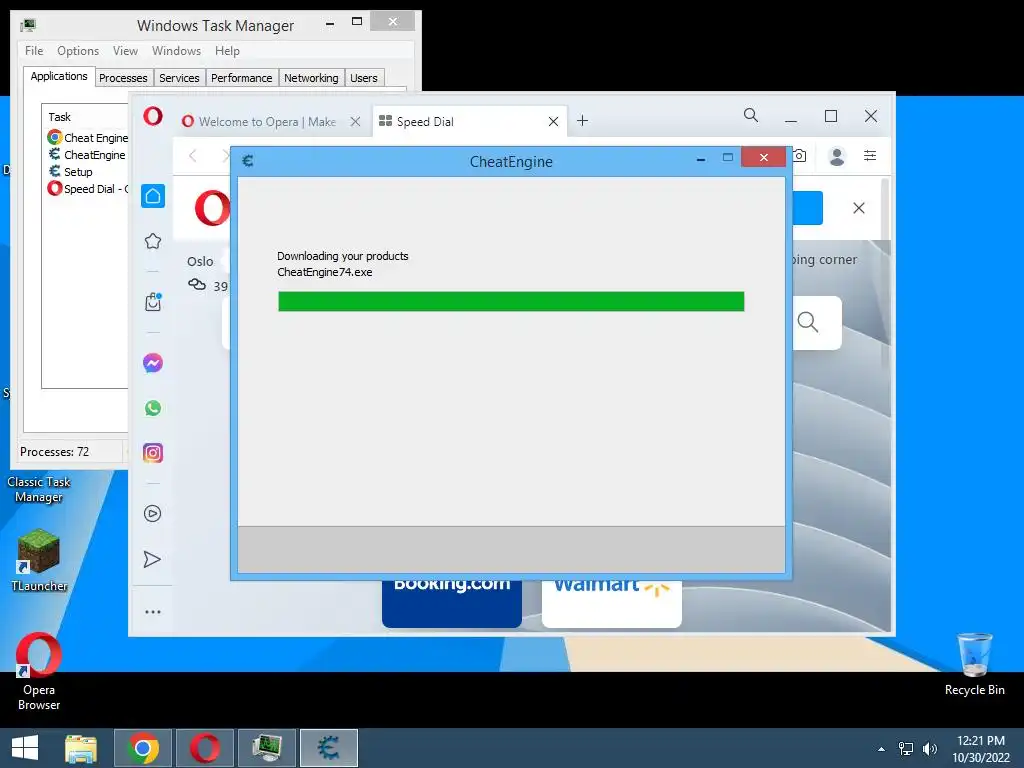Open the Recycle Bin desktop icon
Viewport: 1024px width, 768px height.
pyautogui.click(x=974, y=665)
